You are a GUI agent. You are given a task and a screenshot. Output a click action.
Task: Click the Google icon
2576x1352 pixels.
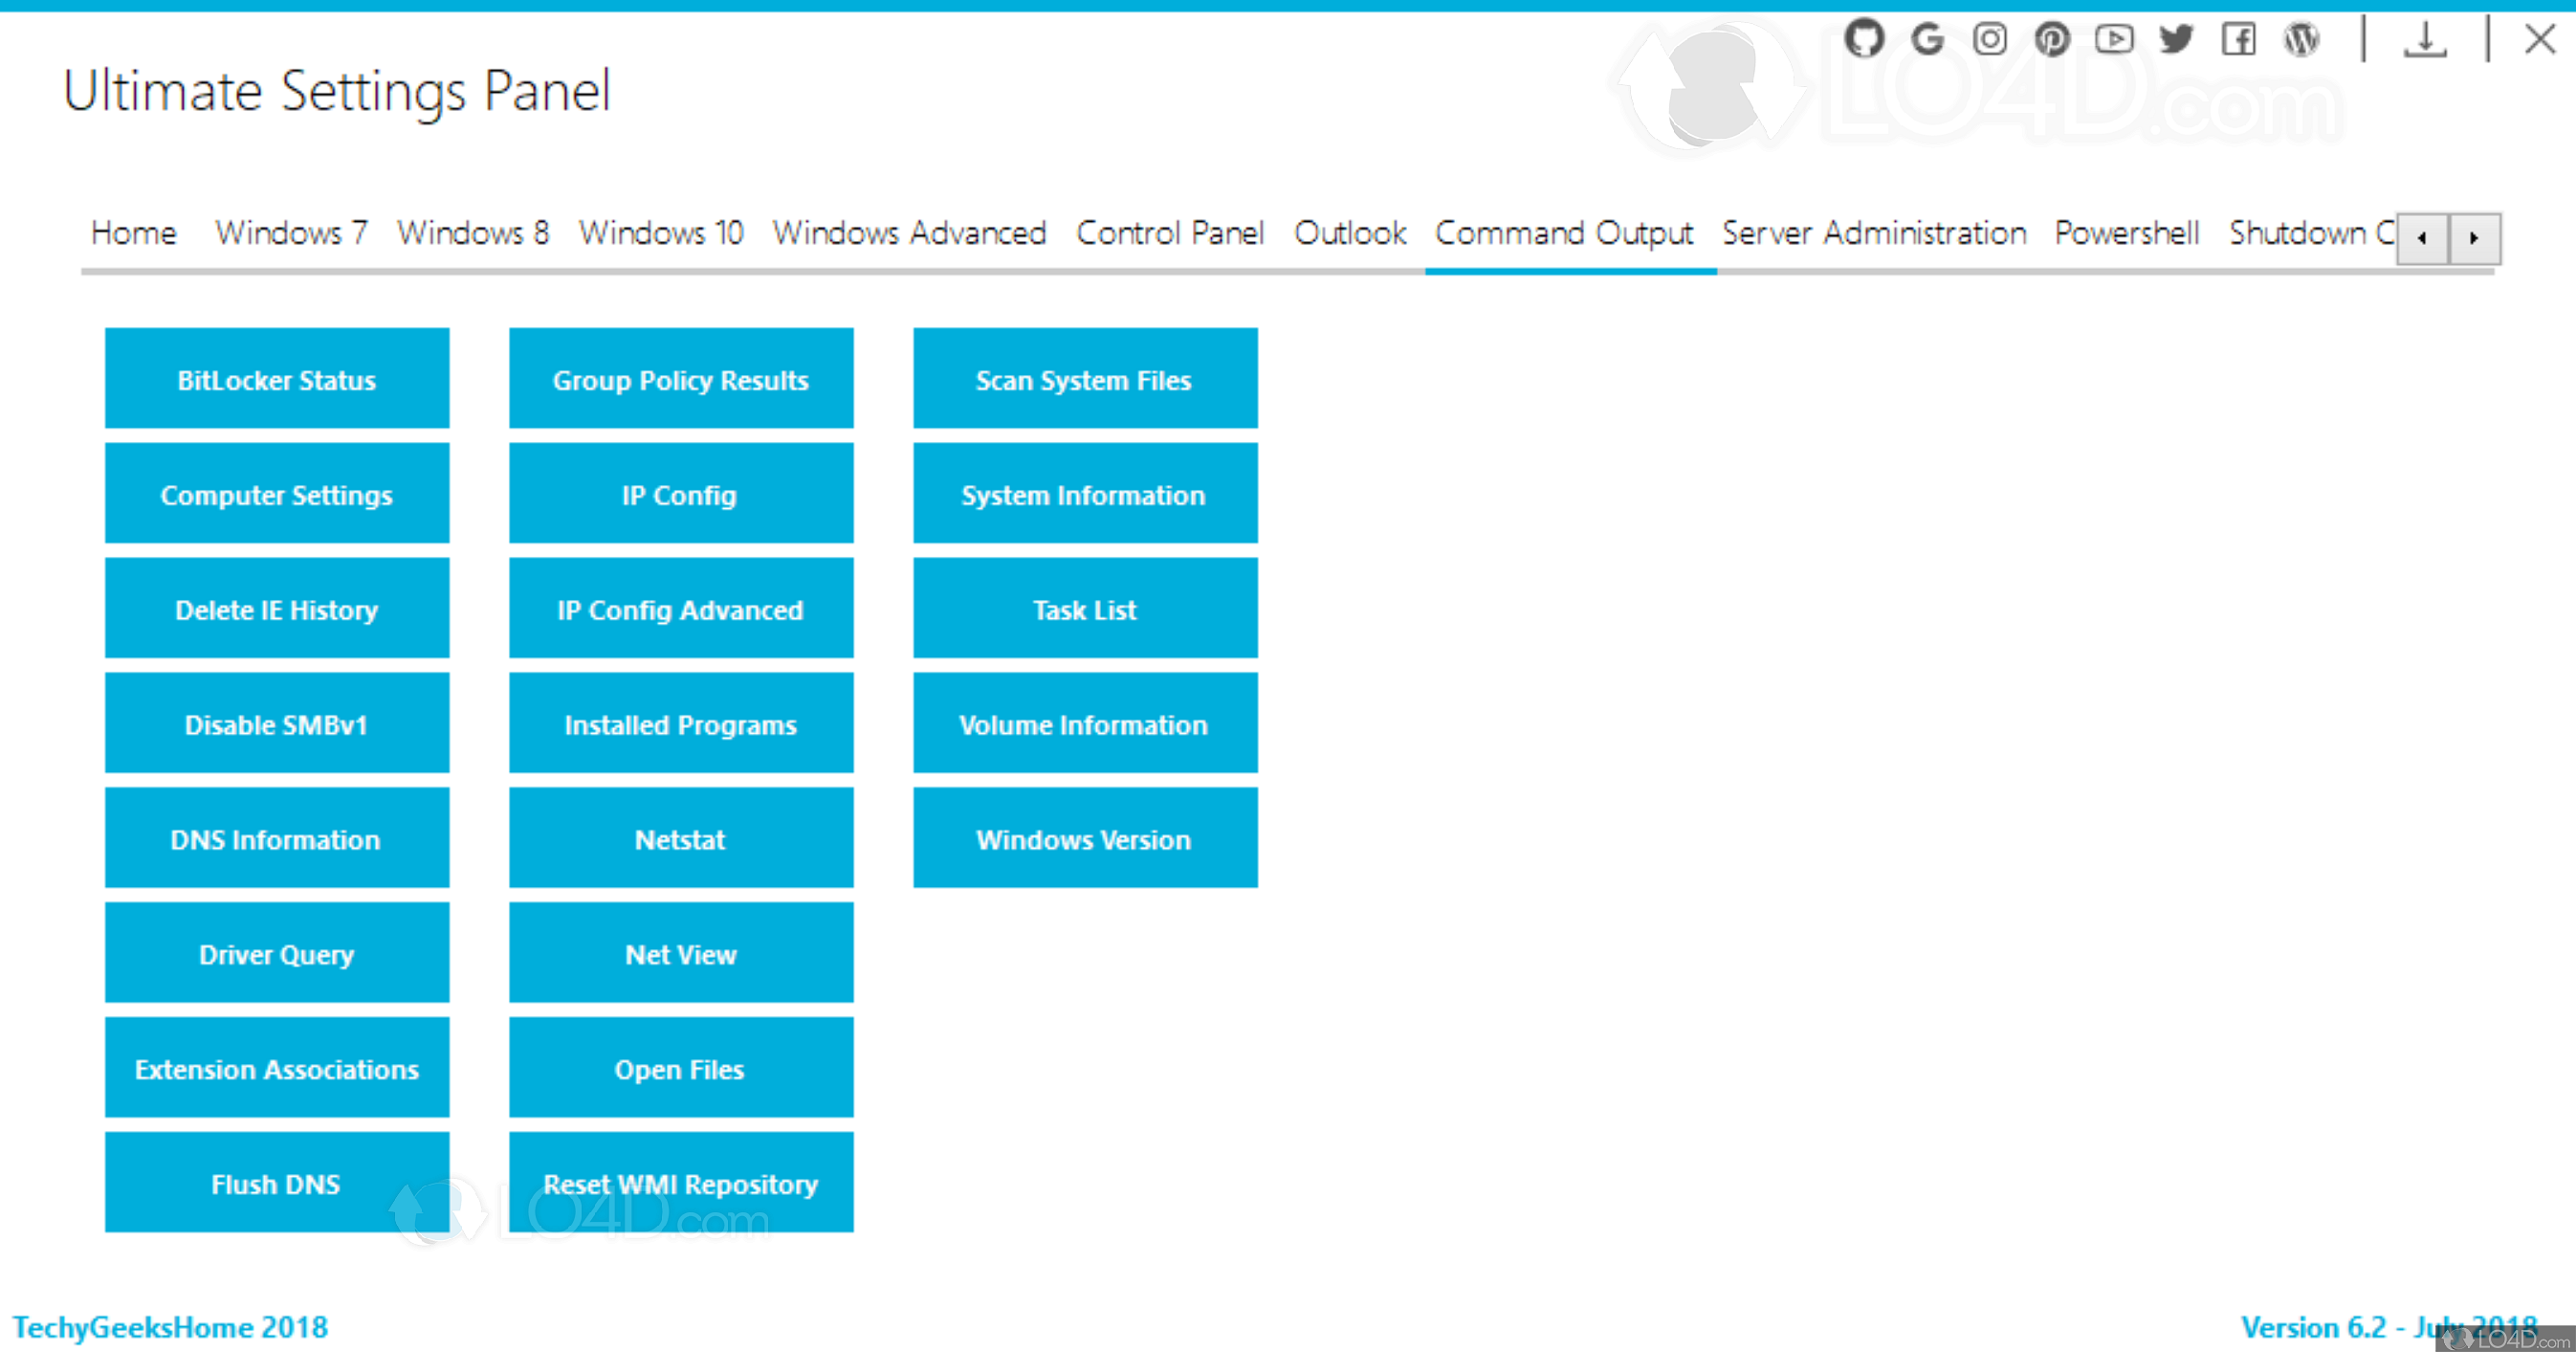(x=1927, y=39)
